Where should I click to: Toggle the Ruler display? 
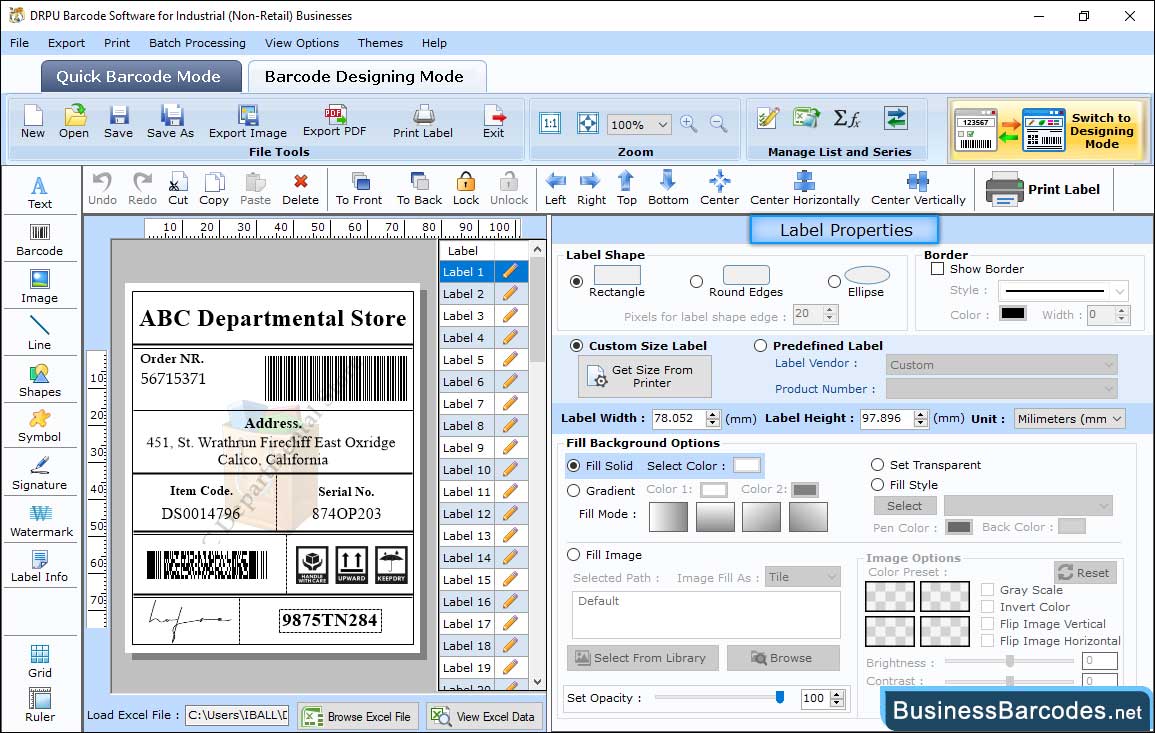pyautogui.click(x=40, y=706)
